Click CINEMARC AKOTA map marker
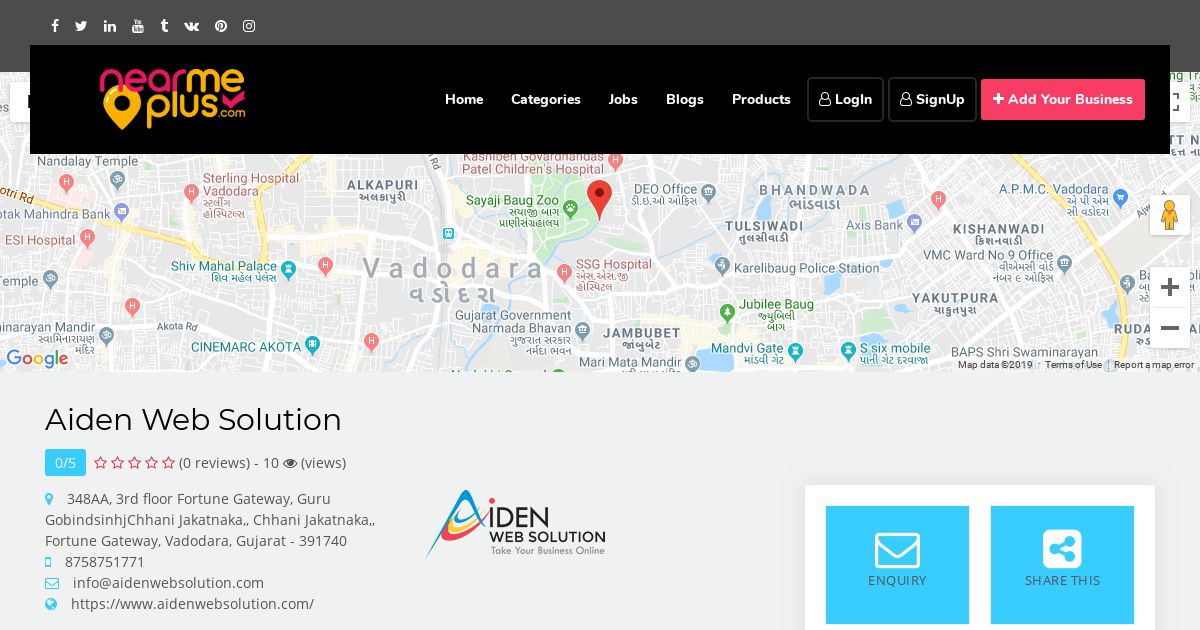Viewport: 1200px width, 630px height. (313, 346)
